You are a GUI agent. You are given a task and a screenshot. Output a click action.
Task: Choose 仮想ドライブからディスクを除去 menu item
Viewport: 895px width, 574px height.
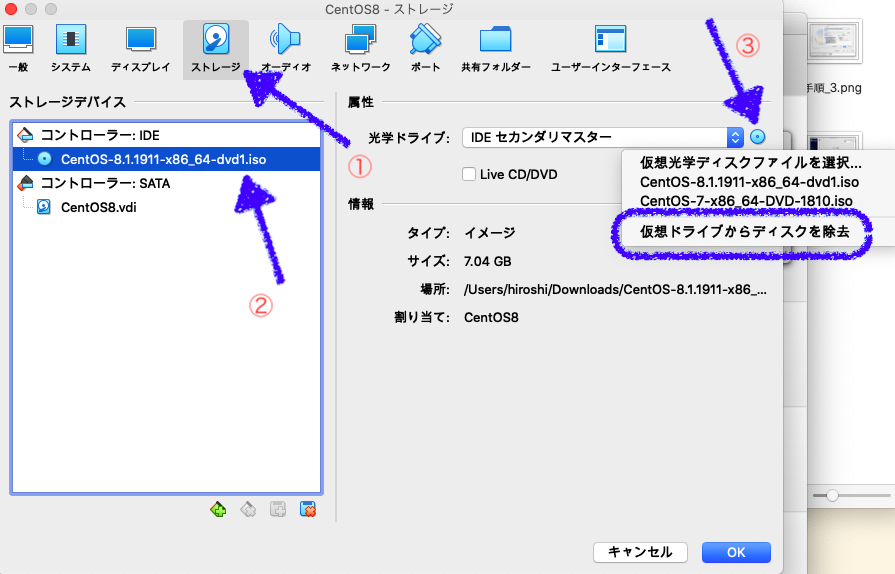(x=744, y=232)
